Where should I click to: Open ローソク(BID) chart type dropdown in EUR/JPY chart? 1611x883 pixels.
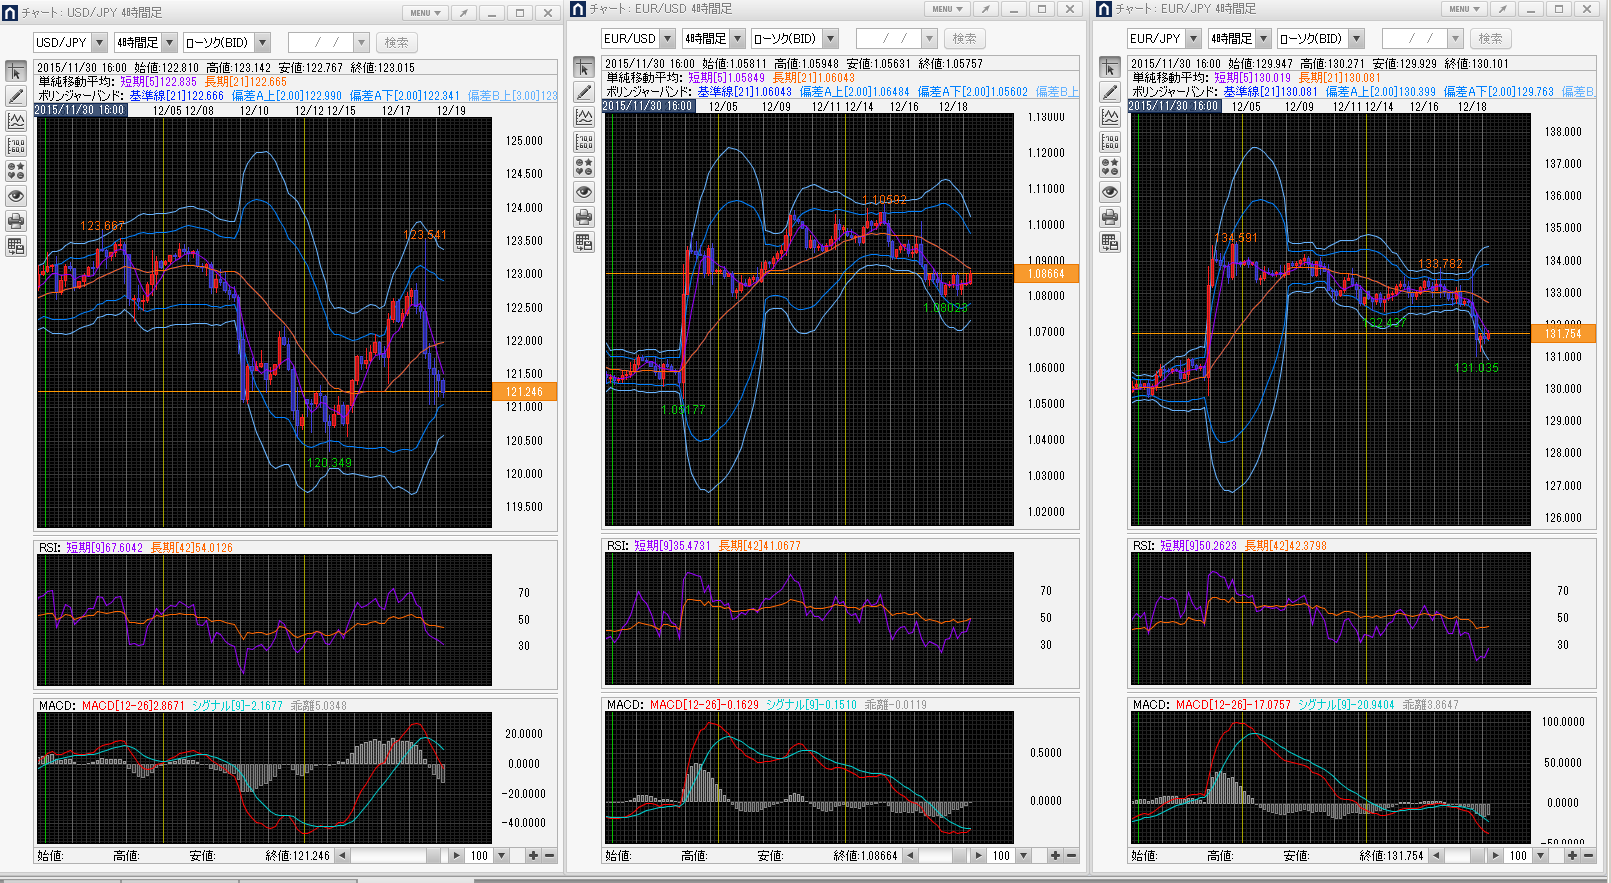[1356, 39]
